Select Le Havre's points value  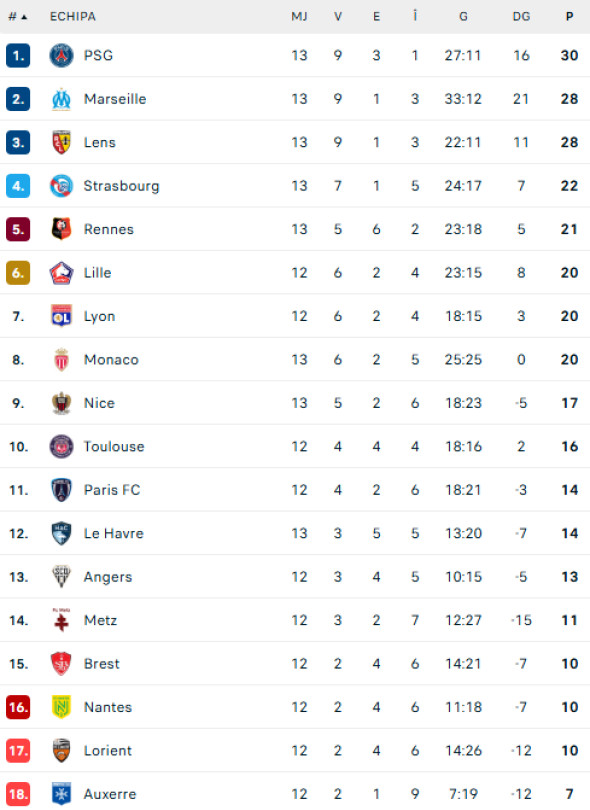pos(569,533)
